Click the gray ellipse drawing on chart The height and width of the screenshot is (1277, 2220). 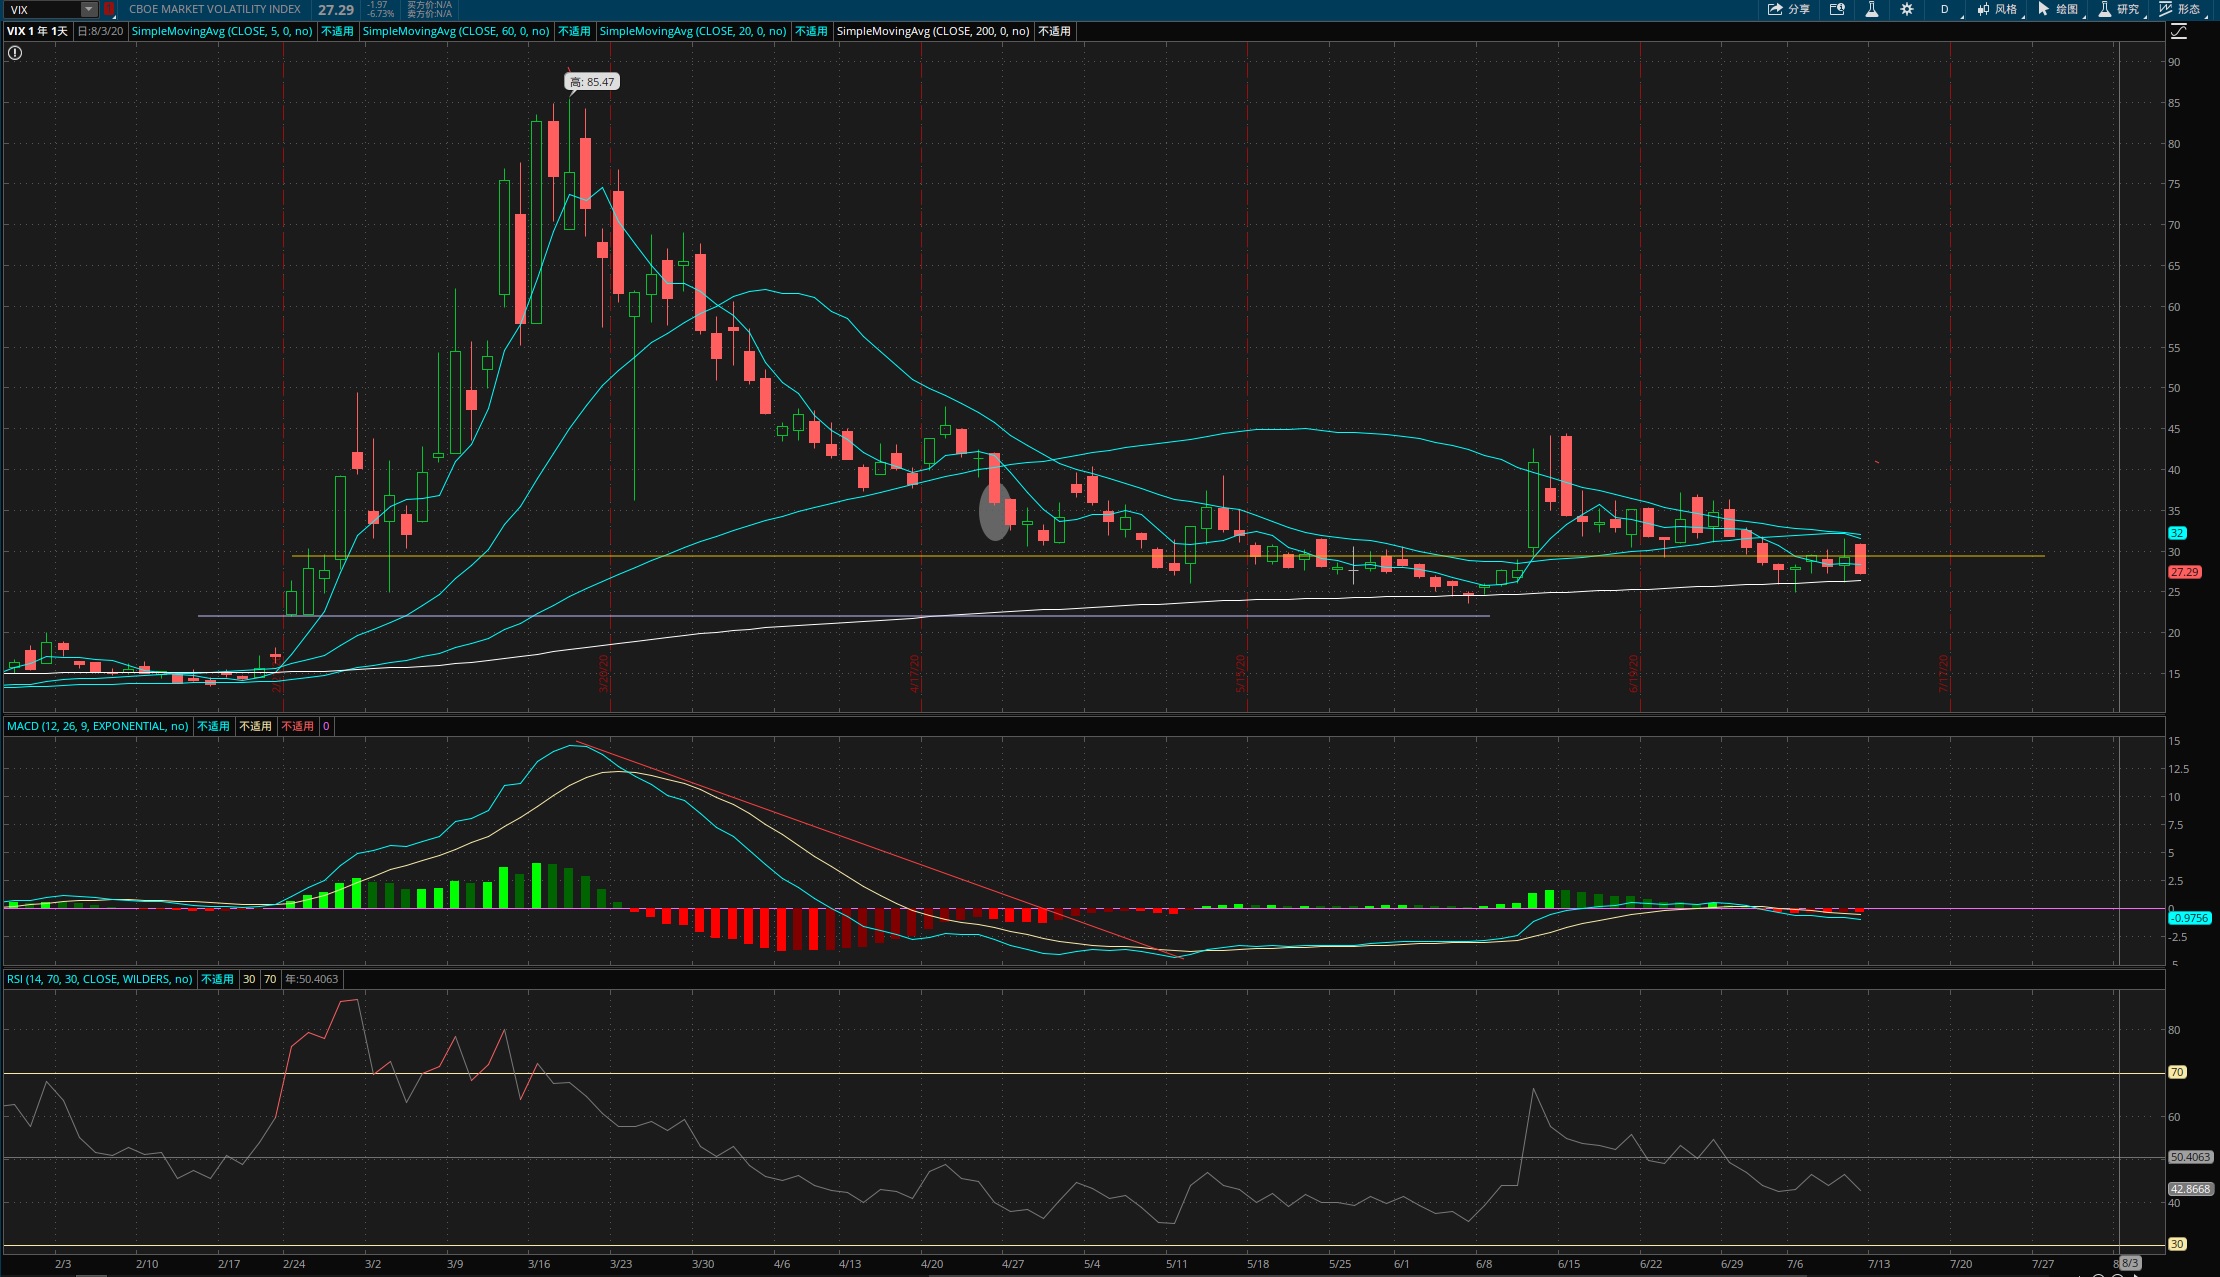pyautogui.click(x=994, y=513)
